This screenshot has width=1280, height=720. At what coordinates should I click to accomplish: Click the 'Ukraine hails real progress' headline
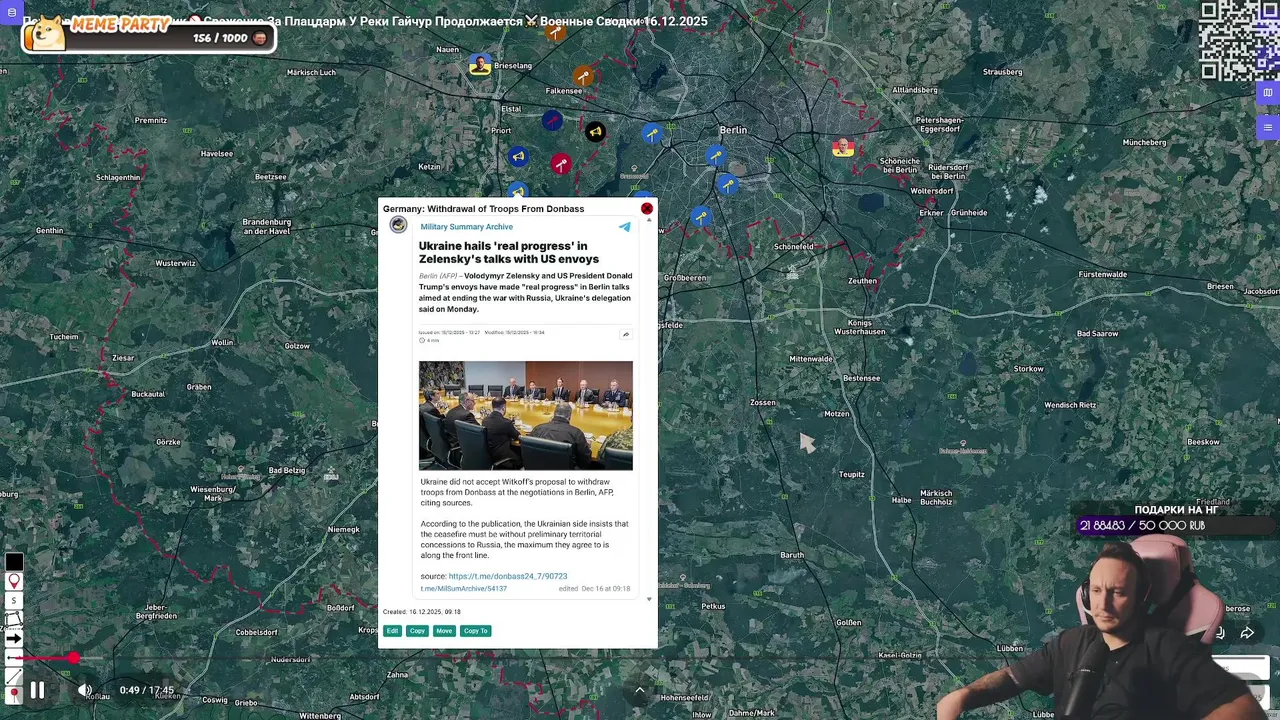[509, 252]
